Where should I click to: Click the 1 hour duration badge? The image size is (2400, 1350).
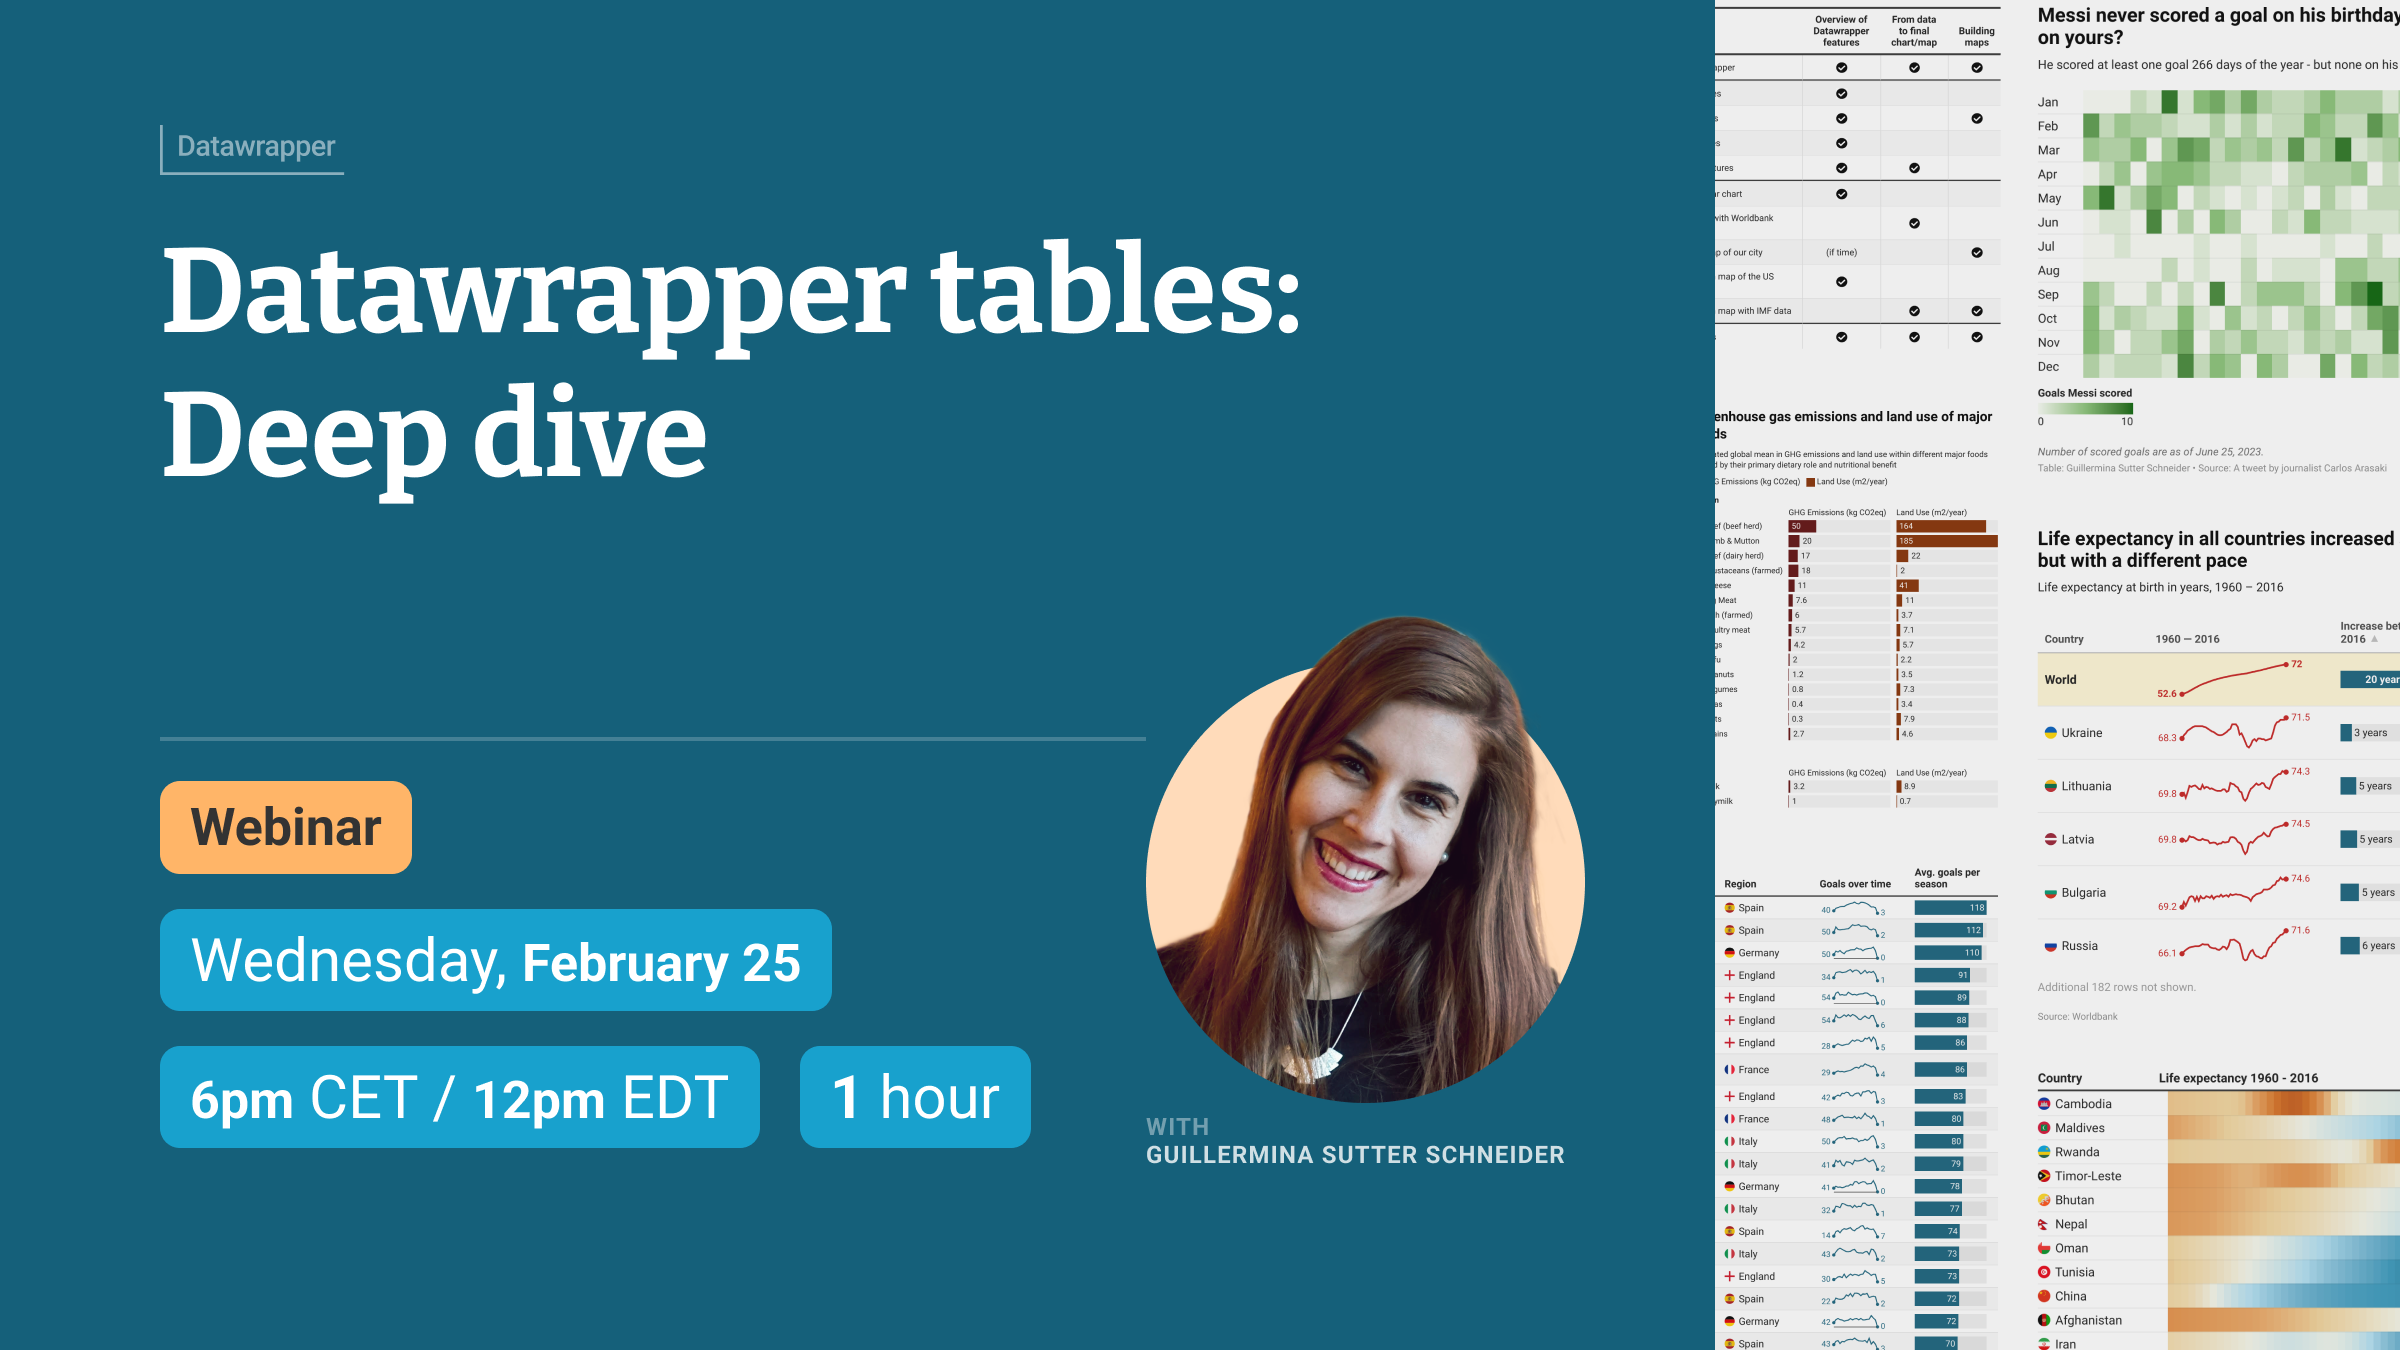pyautogui.click(x=915, y=1097)
